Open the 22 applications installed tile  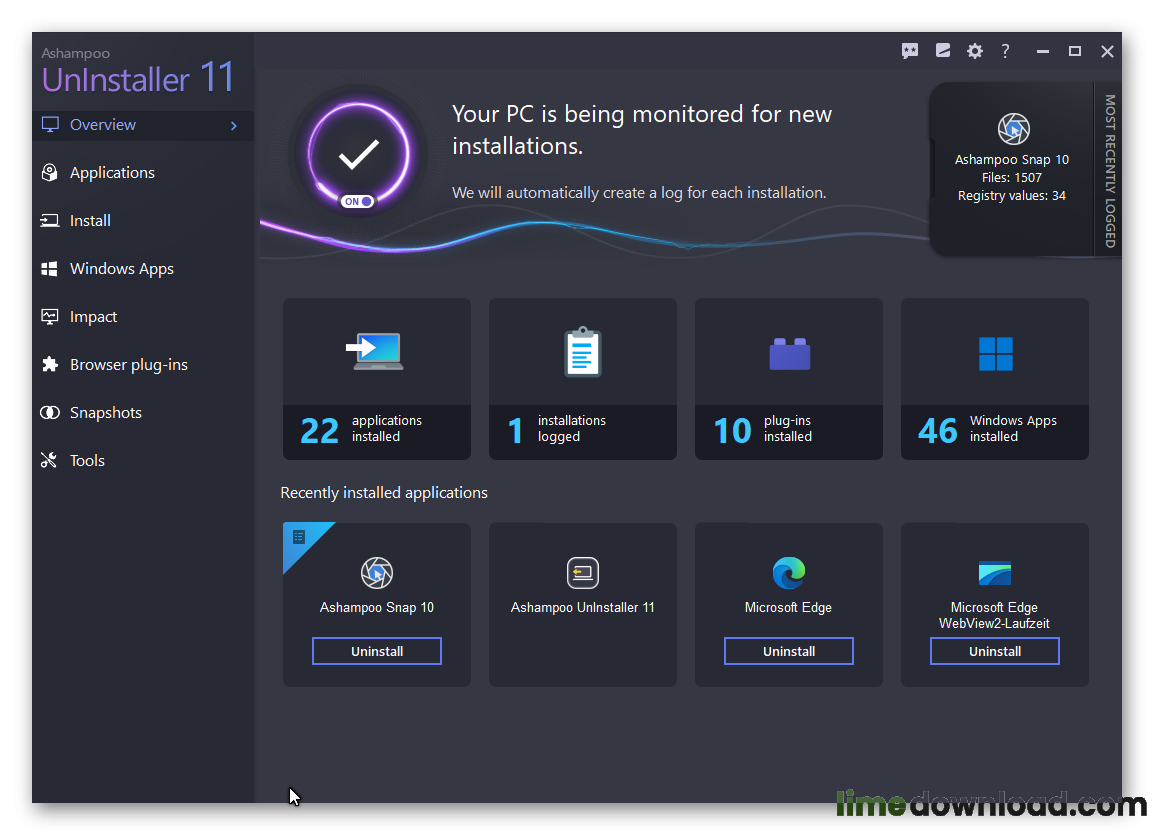[x=376, y=379]
